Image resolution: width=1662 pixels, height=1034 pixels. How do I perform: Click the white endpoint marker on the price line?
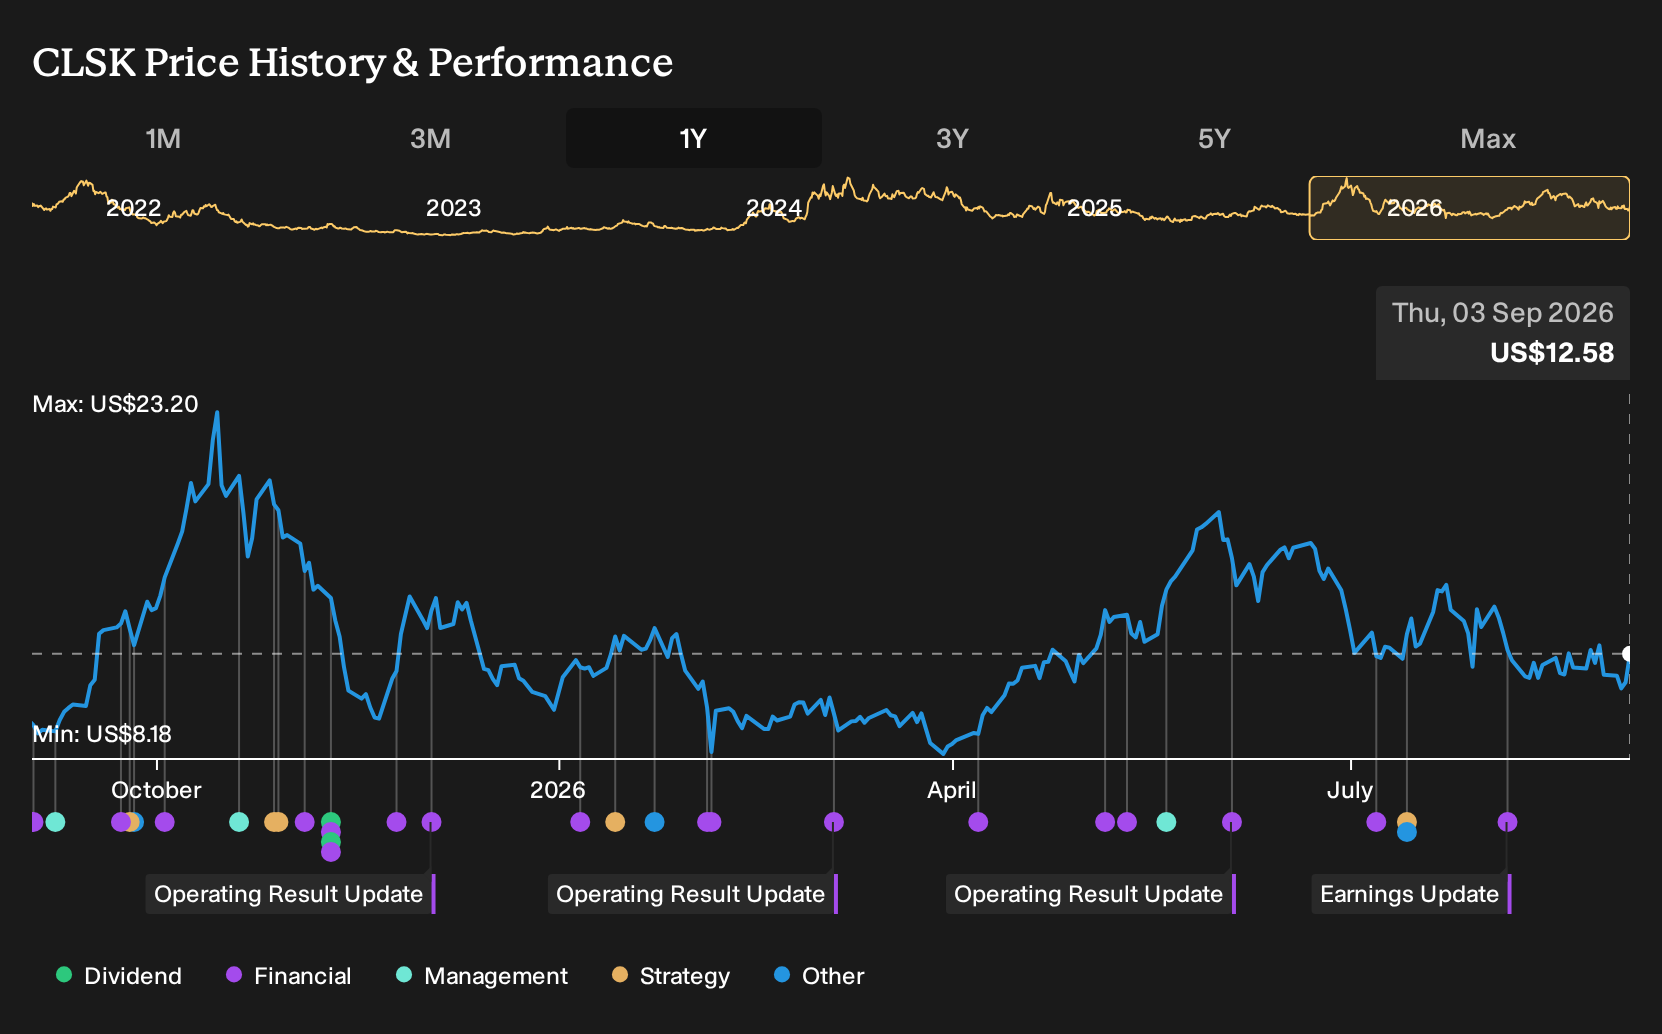click(x=1627, y=654)
